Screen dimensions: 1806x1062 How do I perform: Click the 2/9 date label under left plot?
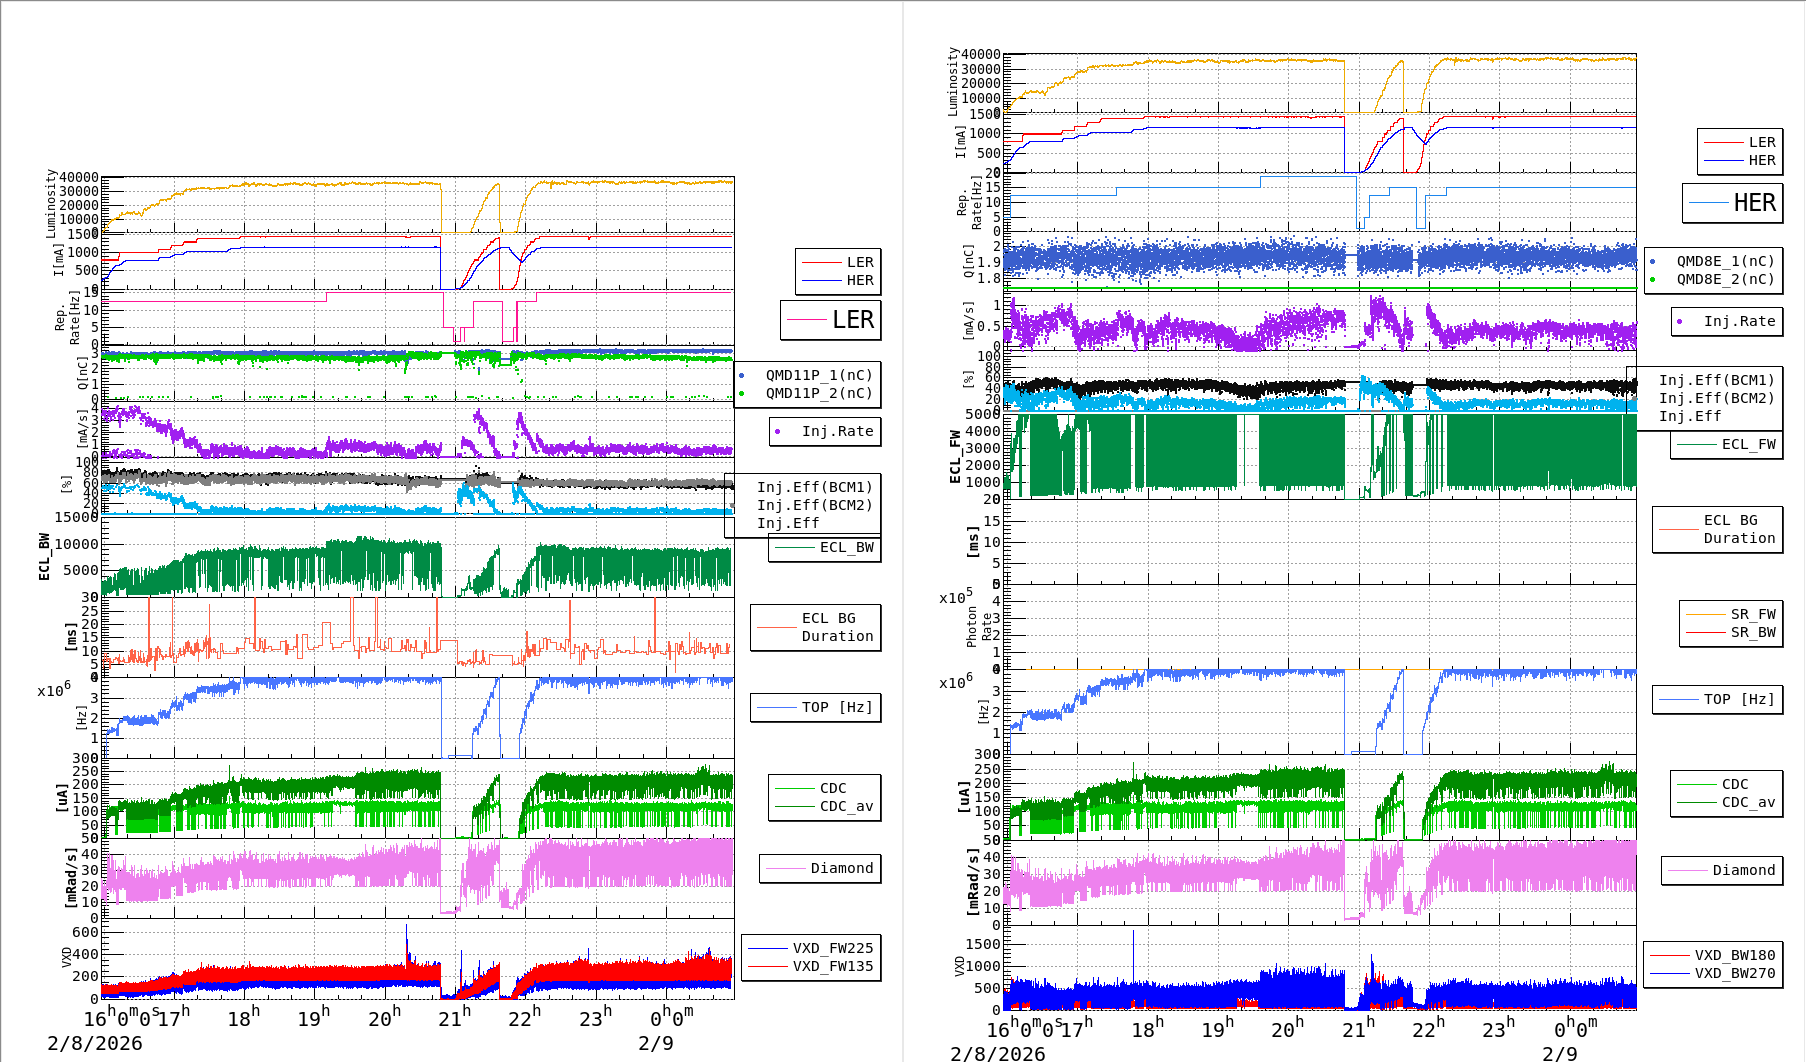[x=656, y=1043]
